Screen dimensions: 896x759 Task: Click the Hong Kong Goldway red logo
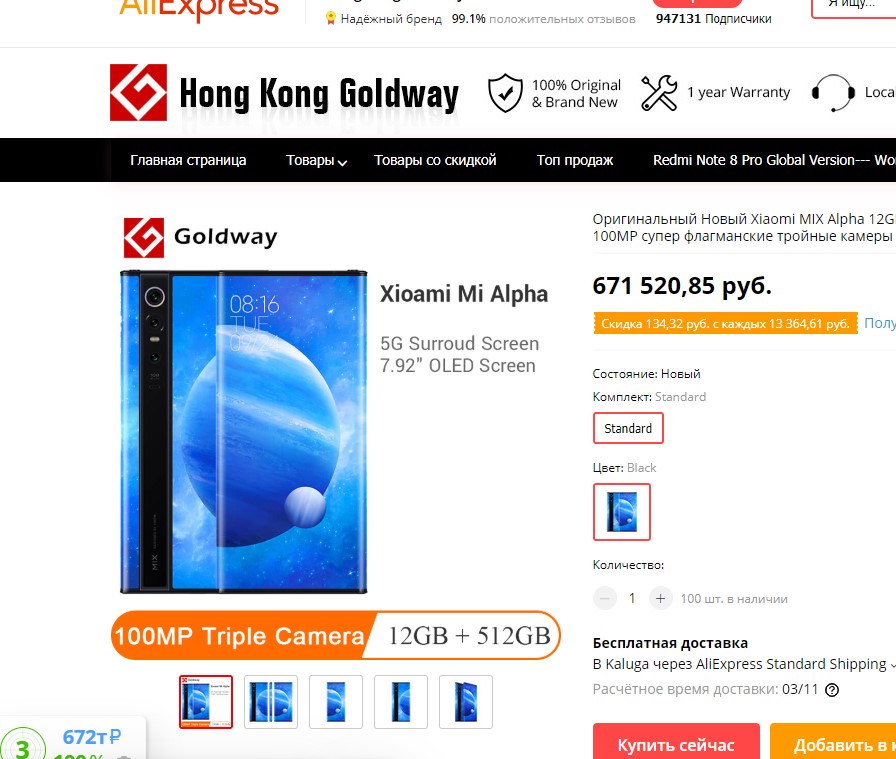138,93
